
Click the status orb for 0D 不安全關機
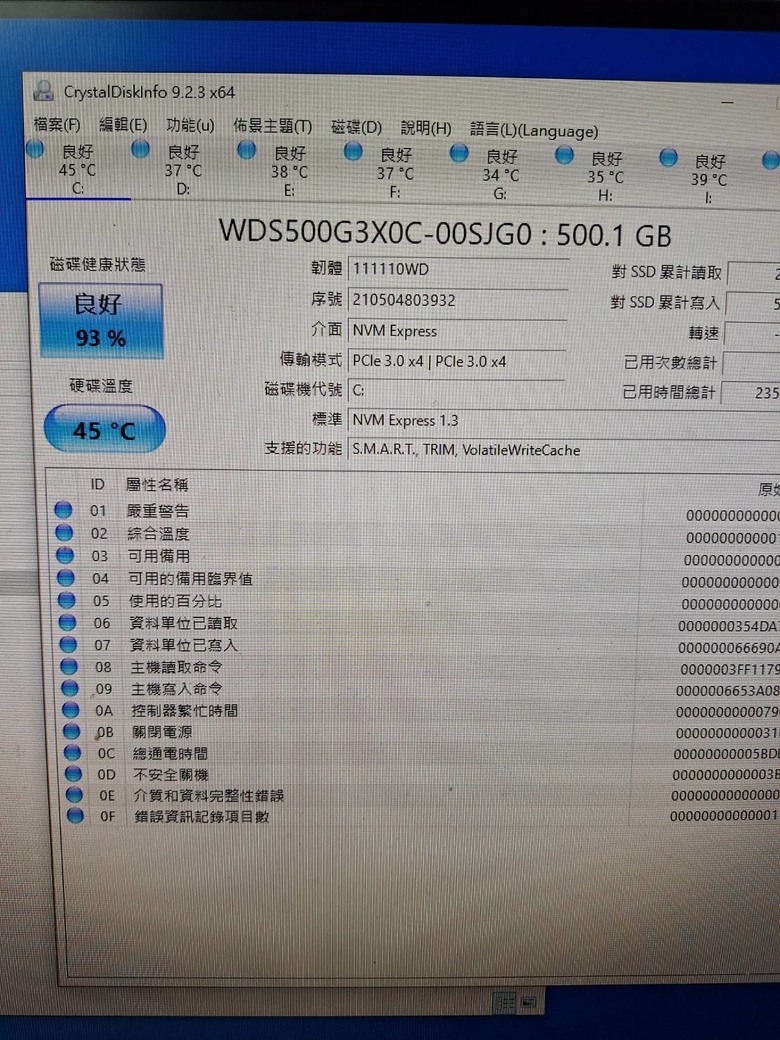73,773
